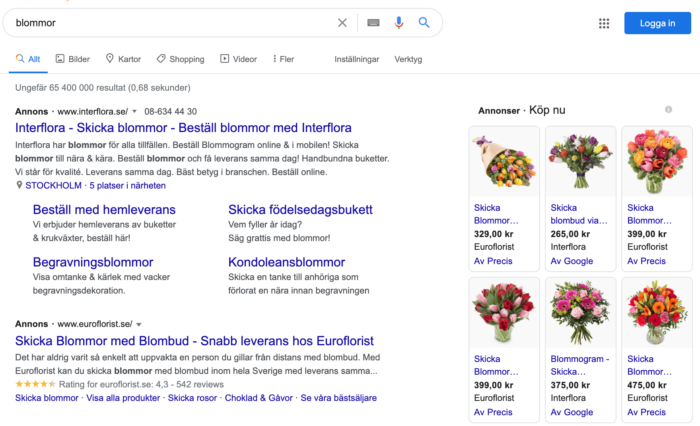700x426 pixels.
Task: Click the first-row 399,00 kr bouquet image
Action: point(657,162)
